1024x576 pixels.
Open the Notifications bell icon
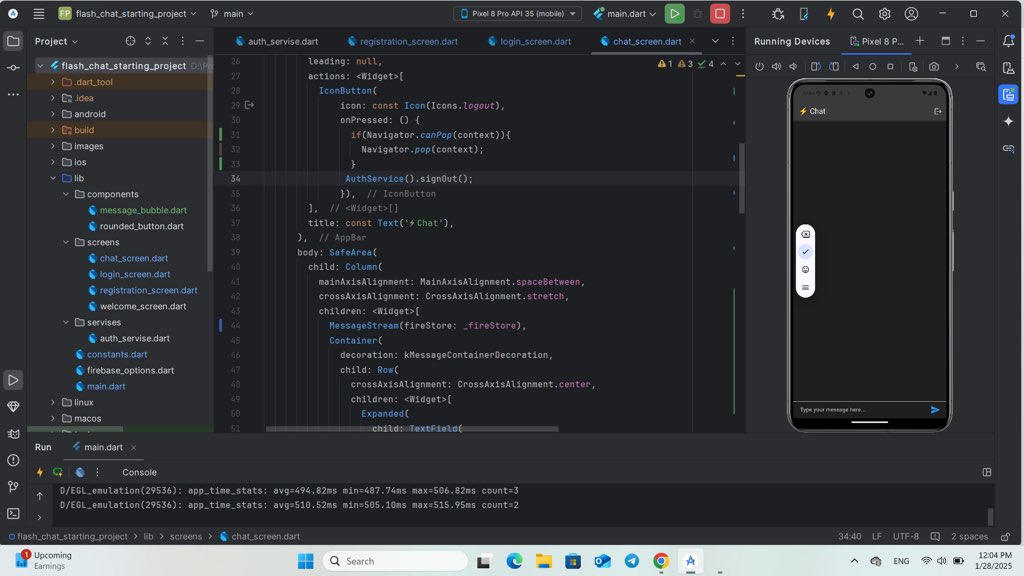(1008, 41)
